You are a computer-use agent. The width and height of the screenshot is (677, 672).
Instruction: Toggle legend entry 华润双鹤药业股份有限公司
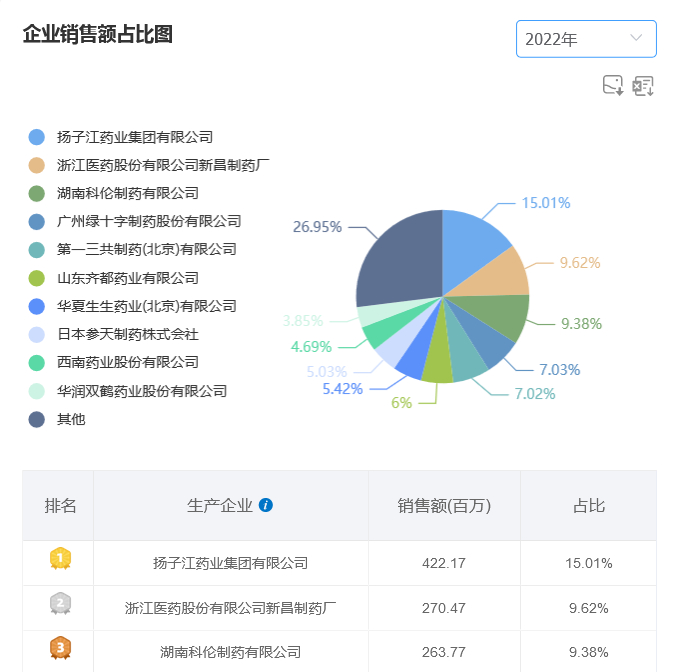pos(128,391)
